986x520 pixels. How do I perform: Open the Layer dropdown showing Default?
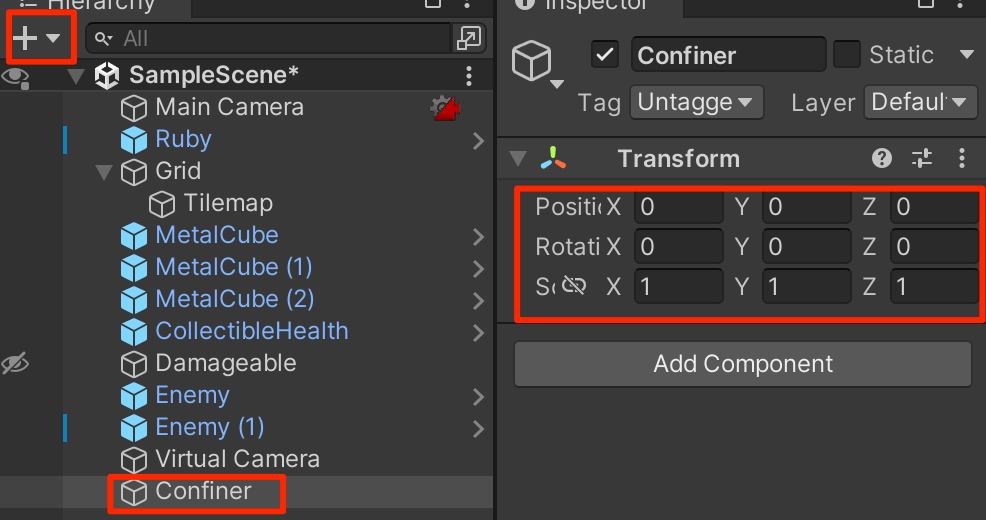tap(921, 102)
